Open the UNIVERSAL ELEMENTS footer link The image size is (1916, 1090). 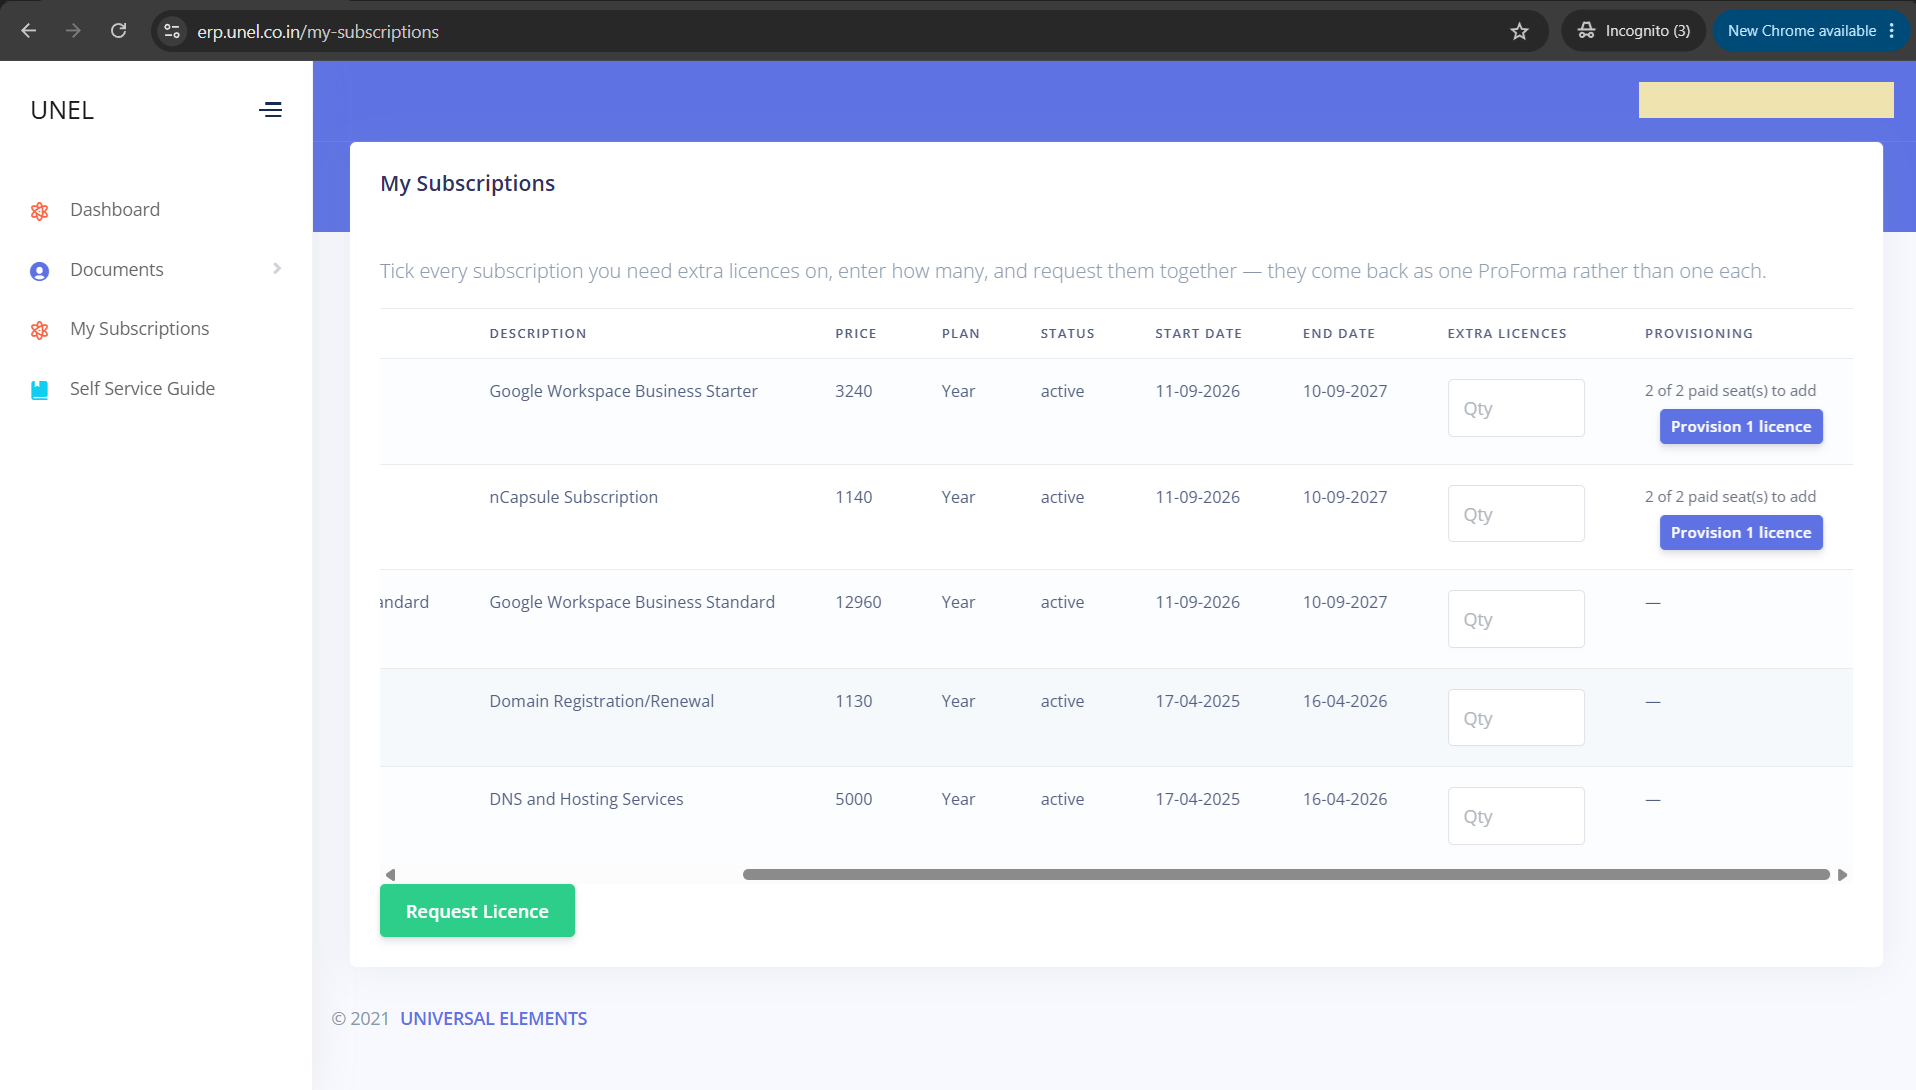point(494,1019)
